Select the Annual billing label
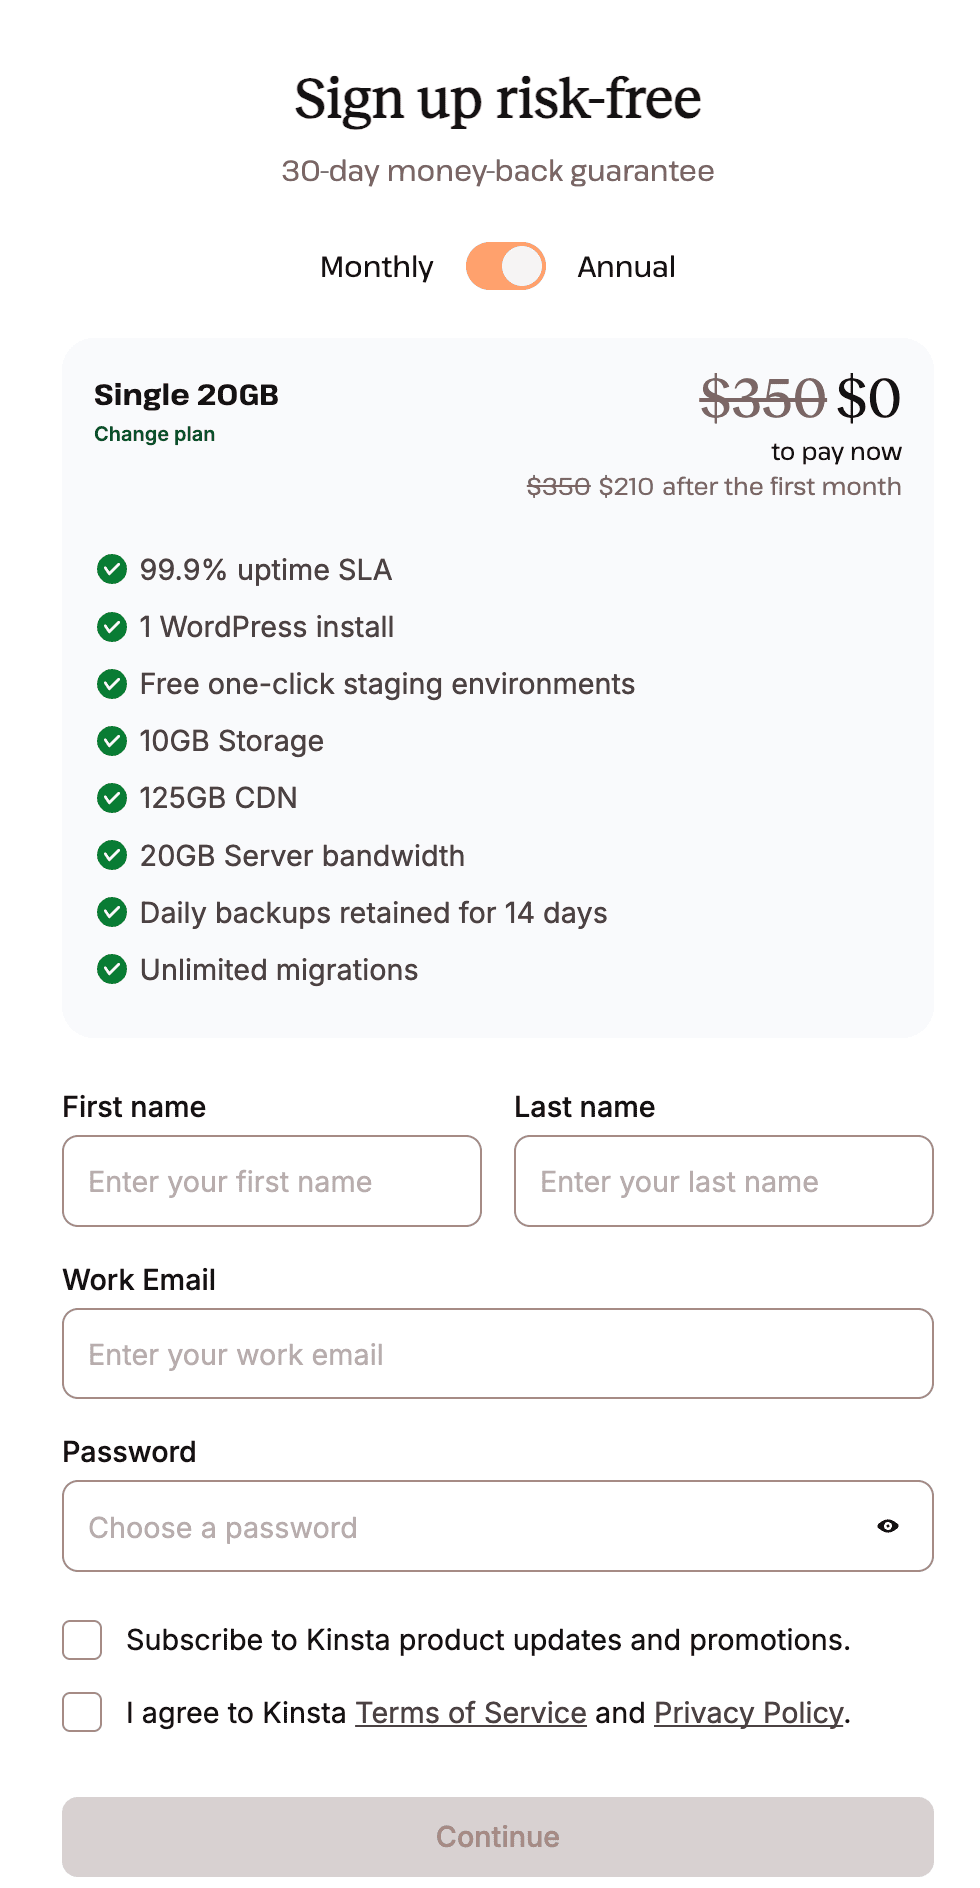The height and width of the screenshot is (1888, 980). click(x=626, y=267)
